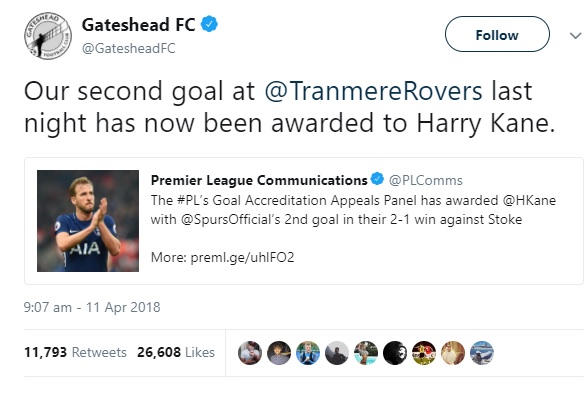585x393 pixels.
Task: Open the Harry Kane photo thumbnail
Action: tap(88, 221)
